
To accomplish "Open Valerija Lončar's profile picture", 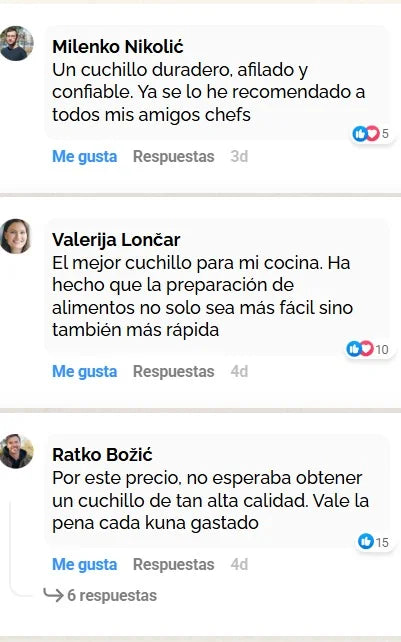I will point(16,236).
